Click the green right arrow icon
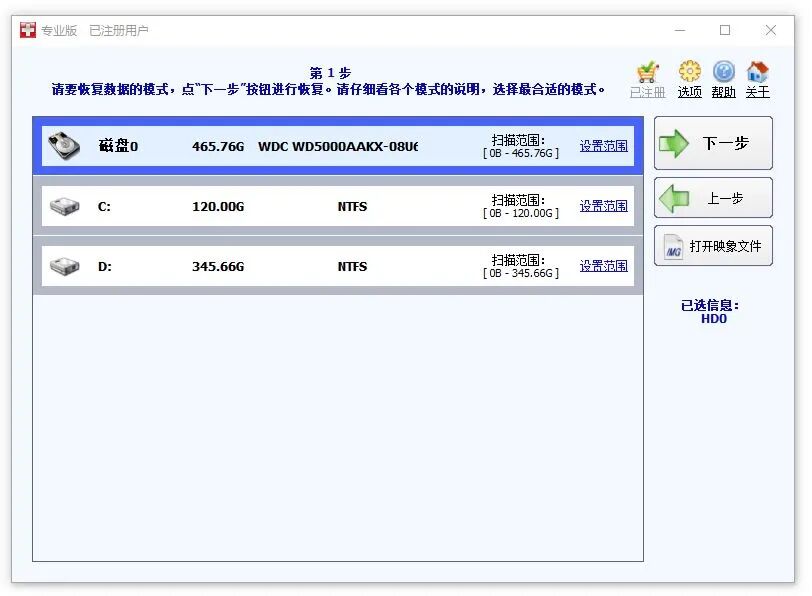812x596 pixels. [x=674, y=143]
